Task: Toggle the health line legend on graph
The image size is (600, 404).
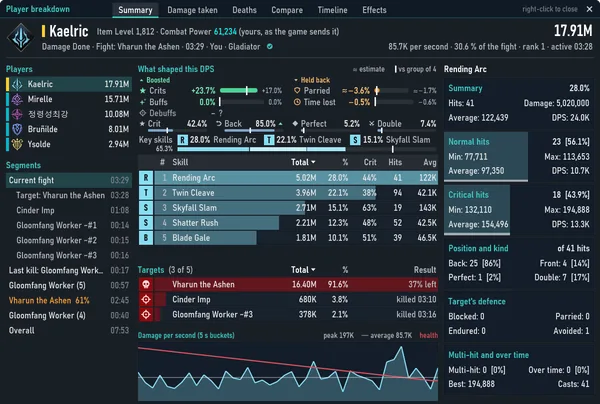Action: (429, 336)
